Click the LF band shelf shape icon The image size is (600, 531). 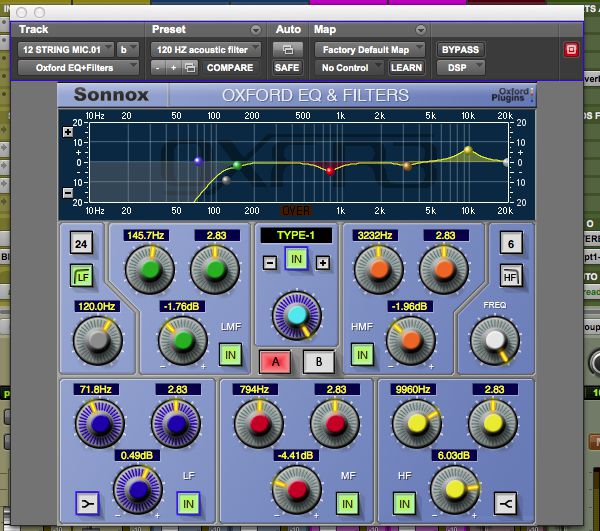pyautogui.click(x=88, y=503)
